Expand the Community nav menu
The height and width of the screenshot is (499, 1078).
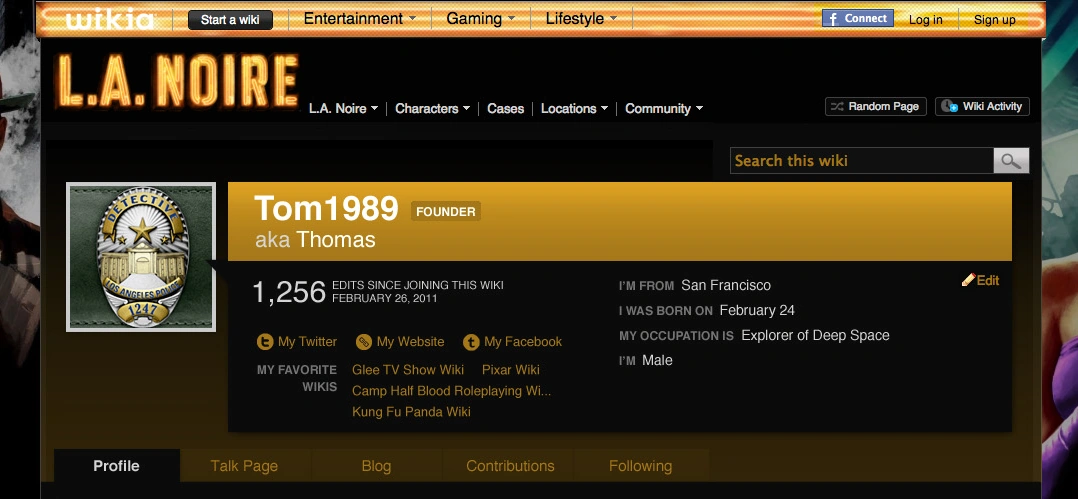click(x=664, y=109)
